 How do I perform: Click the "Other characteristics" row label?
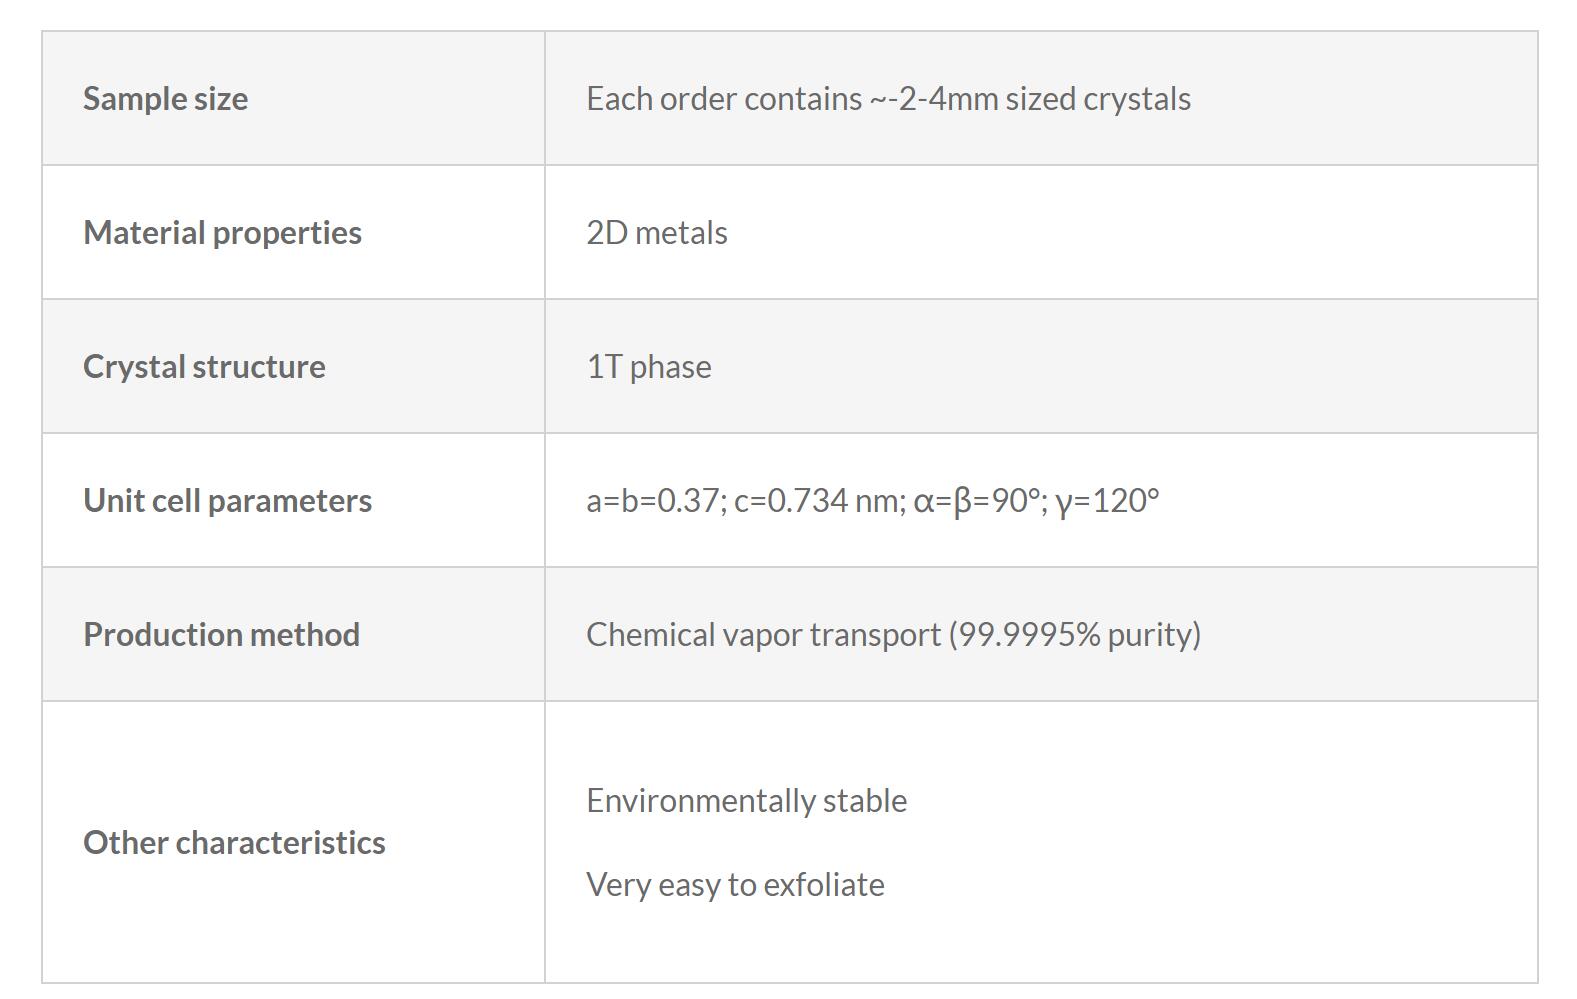click(x=234, y=843)
